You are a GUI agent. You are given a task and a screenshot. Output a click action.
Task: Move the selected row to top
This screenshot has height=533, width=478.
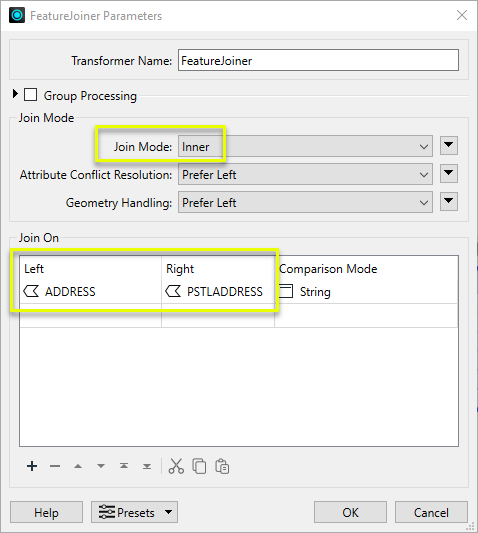pos(124,466)
